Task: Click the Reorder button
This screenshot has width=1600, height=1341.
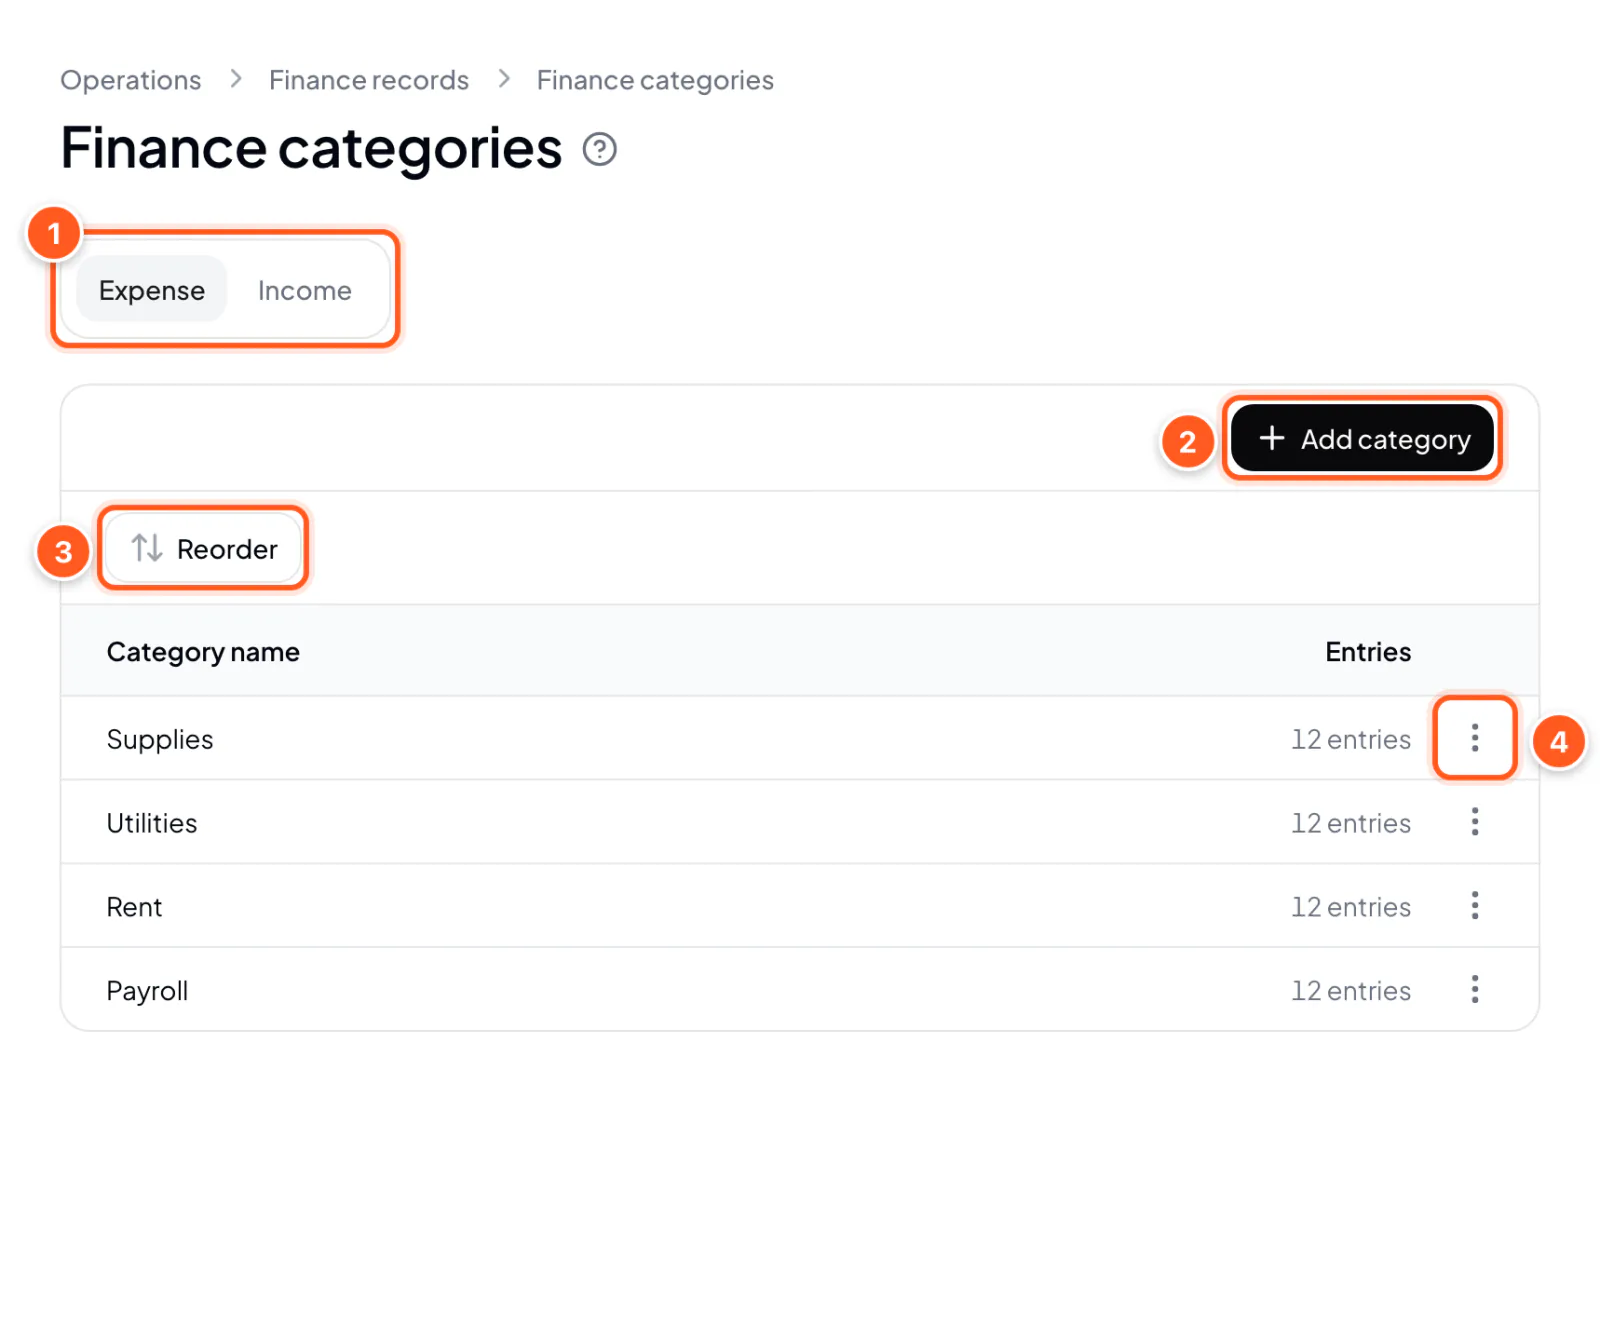Action: point(203,548)
